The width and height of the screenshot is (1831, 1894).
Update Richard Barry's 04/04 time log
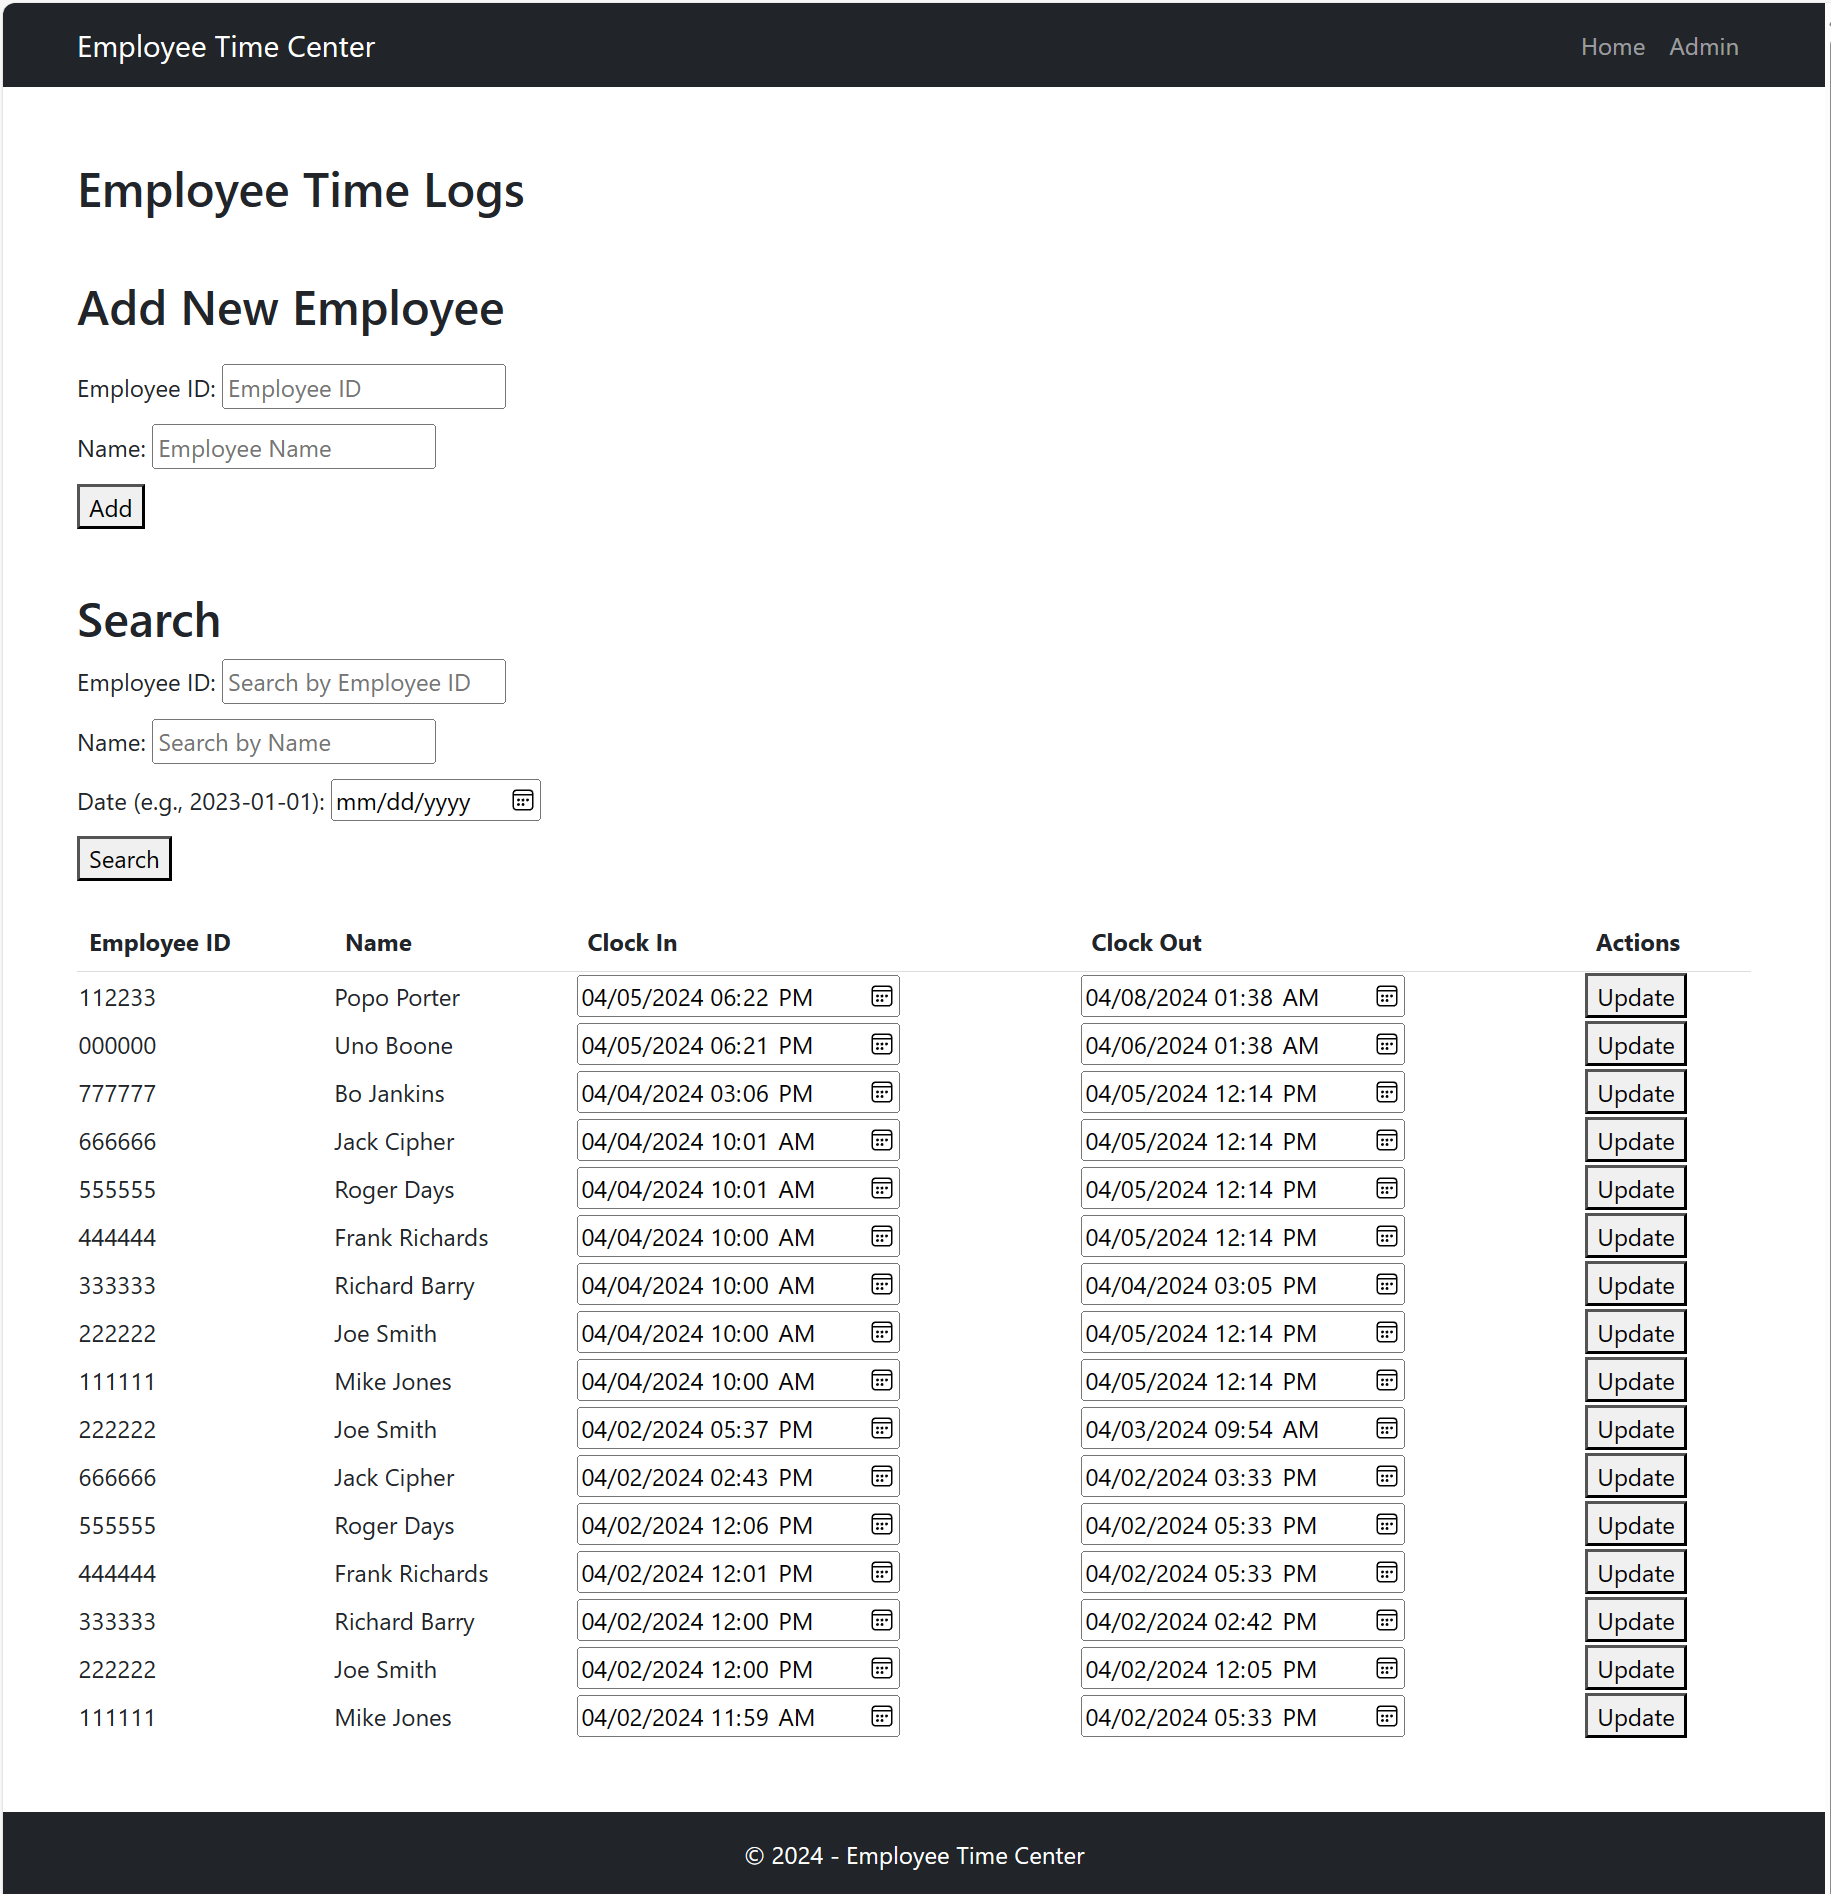coord(1635,1284)
